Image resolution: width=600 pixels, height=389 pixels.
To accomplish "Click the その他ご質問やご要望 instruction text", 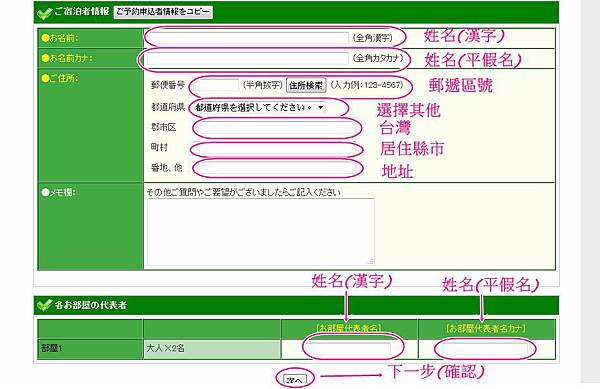I will tap(243, 192).
